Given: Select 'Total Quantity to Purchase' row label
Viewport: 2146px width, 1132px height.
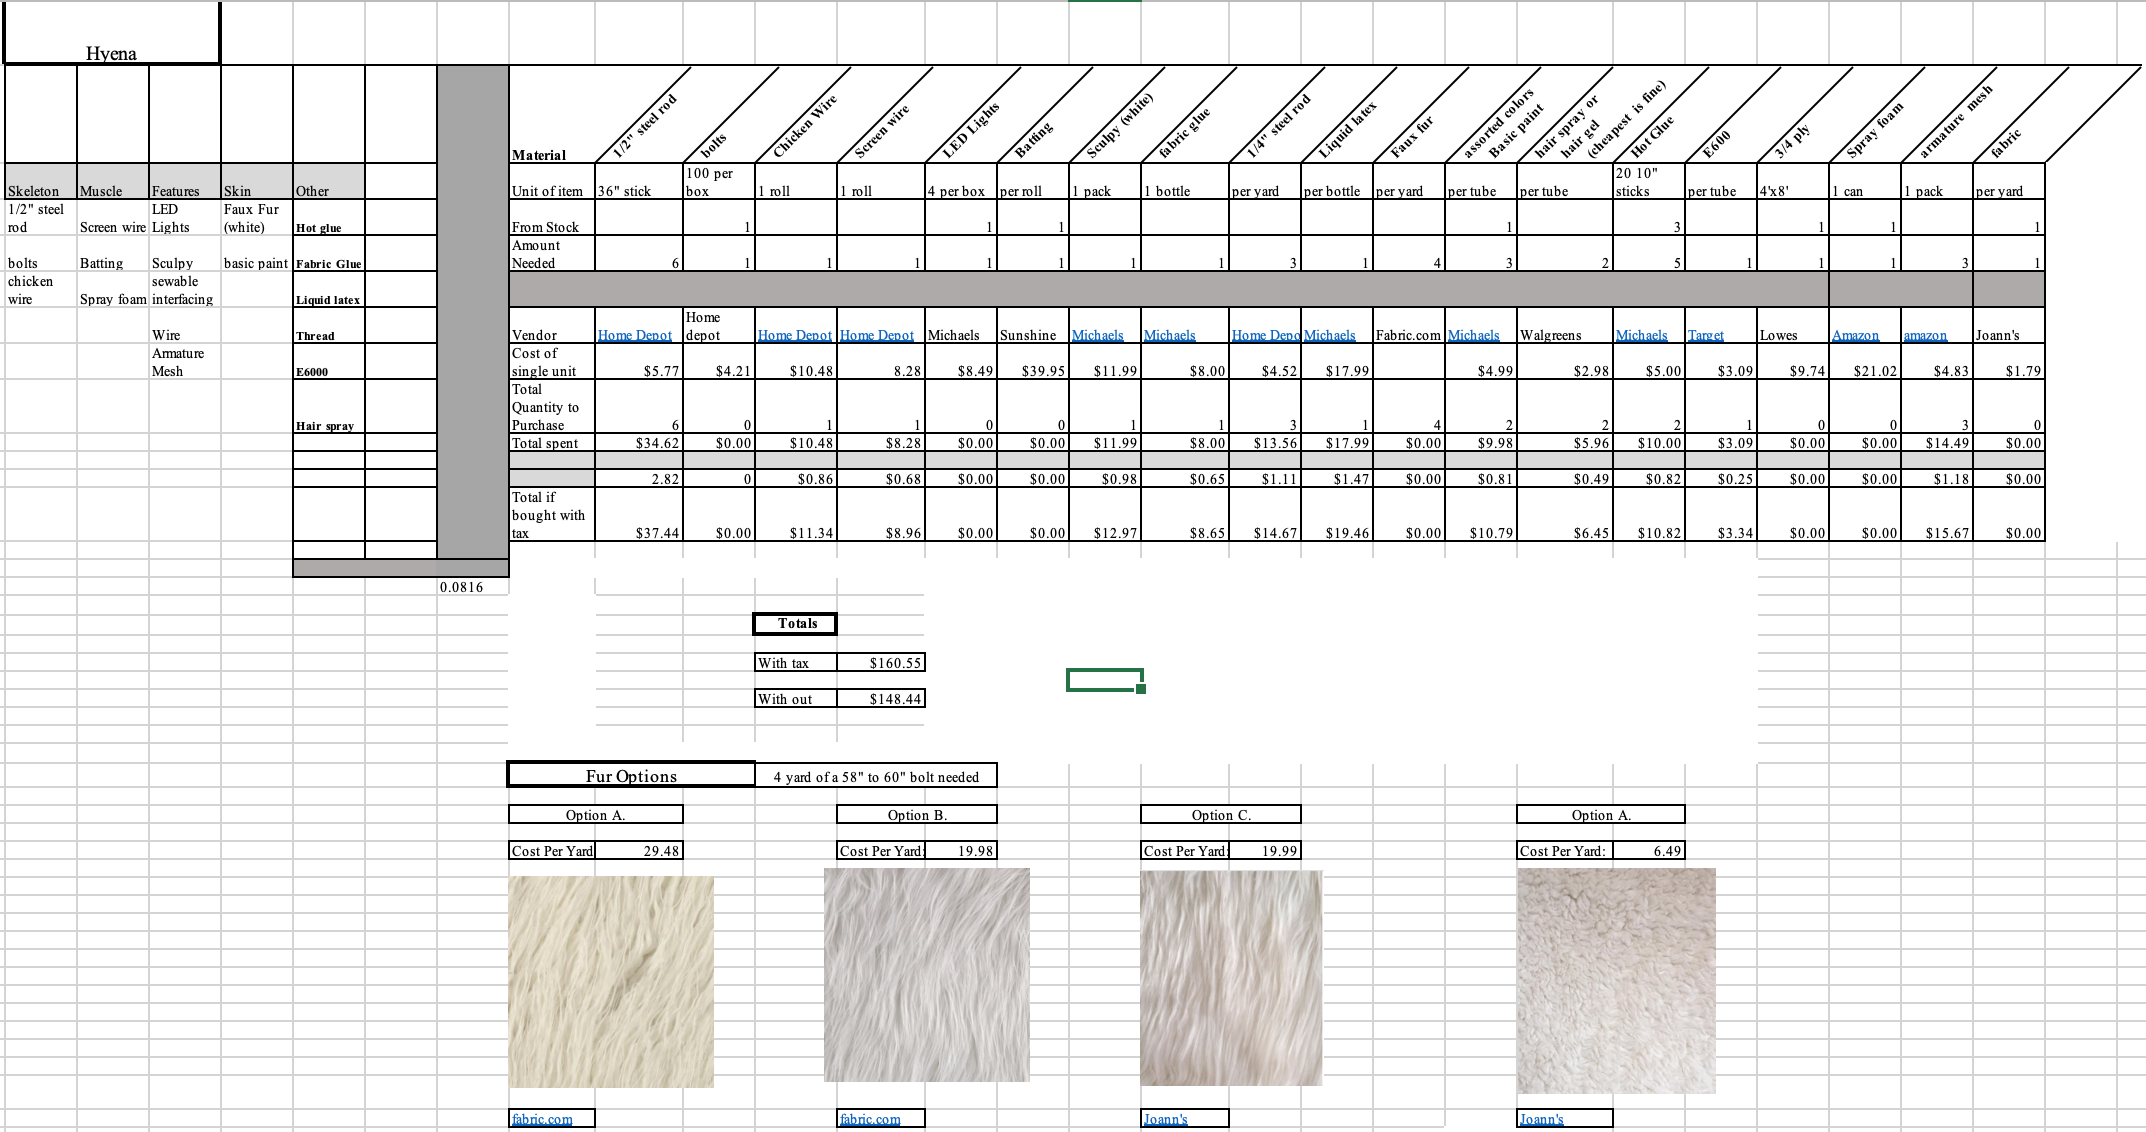Looking at the screenshot, I should [552, 407].
